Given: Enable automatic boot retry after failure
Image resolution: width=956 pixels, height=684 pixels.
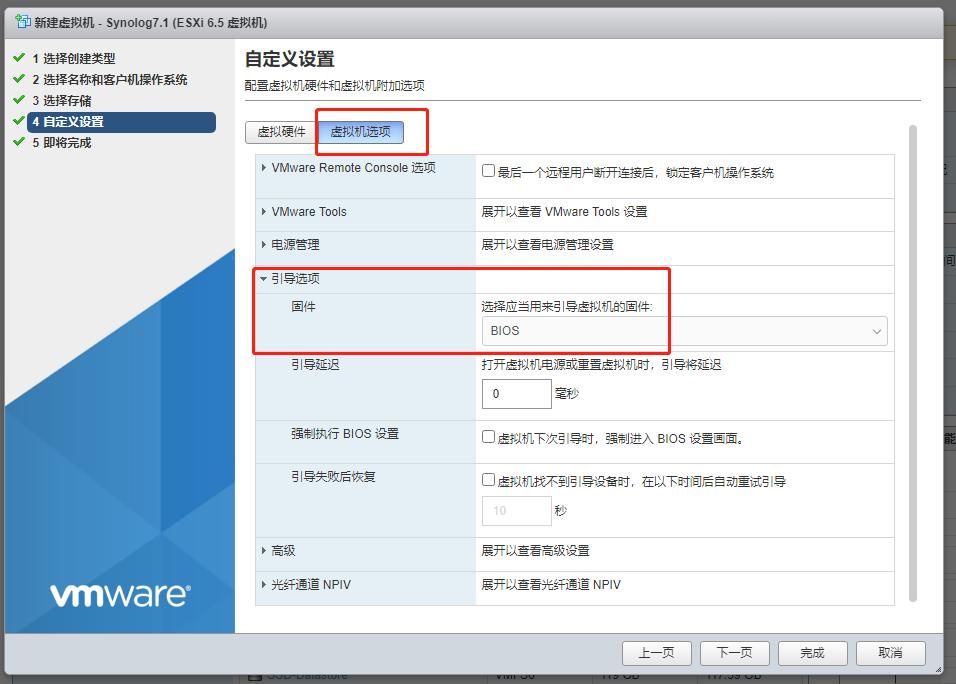Looking at the screenshot, I should [487, 481].
